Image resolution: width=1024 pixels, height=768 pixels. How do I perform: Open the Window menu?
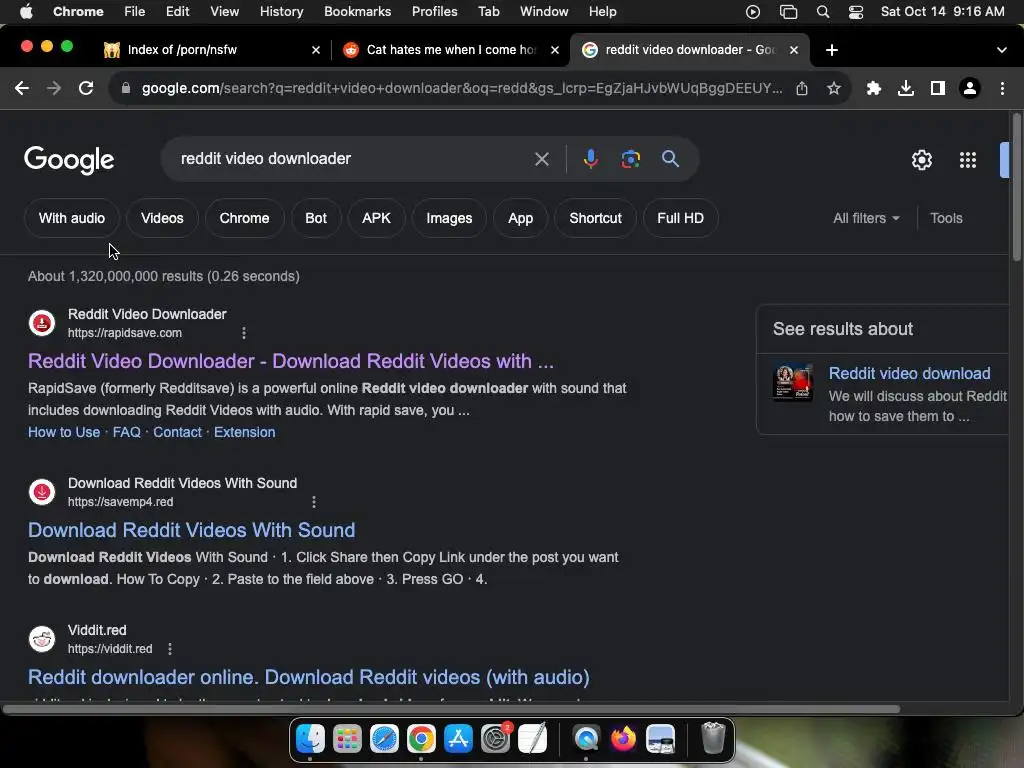click(x=543, y=12)
